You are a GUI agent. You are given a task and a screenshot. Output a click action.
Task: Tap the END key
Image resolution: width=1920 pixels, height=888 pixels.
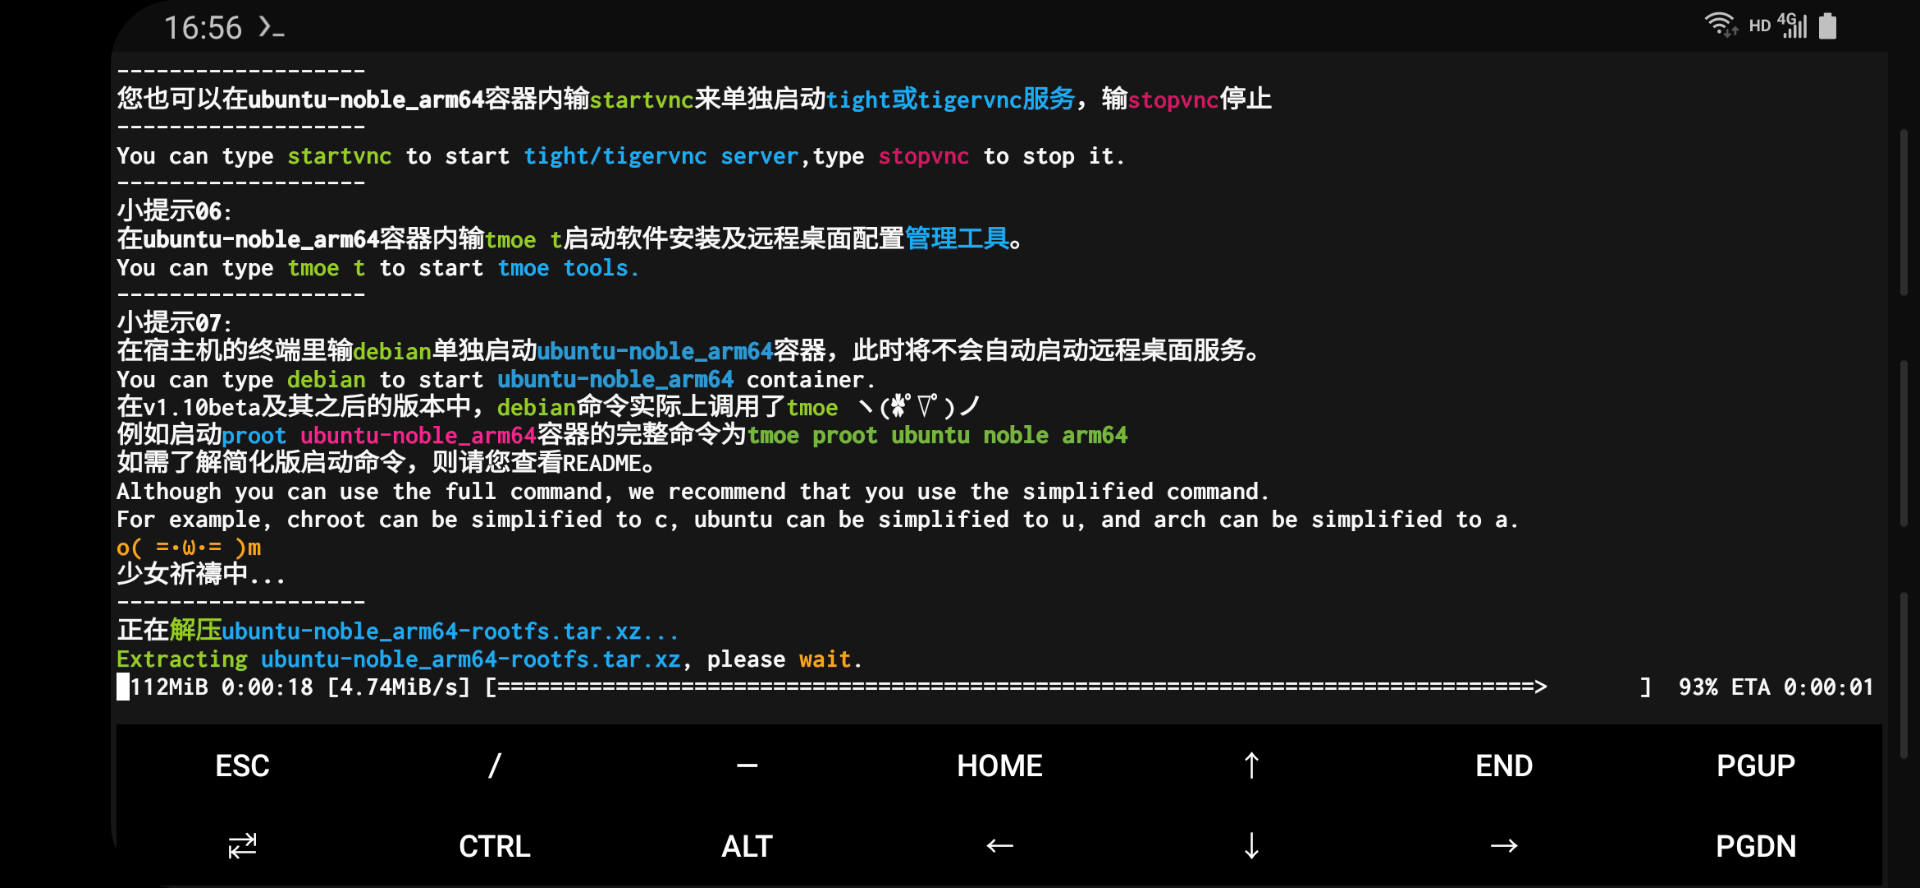(1503, 766)
